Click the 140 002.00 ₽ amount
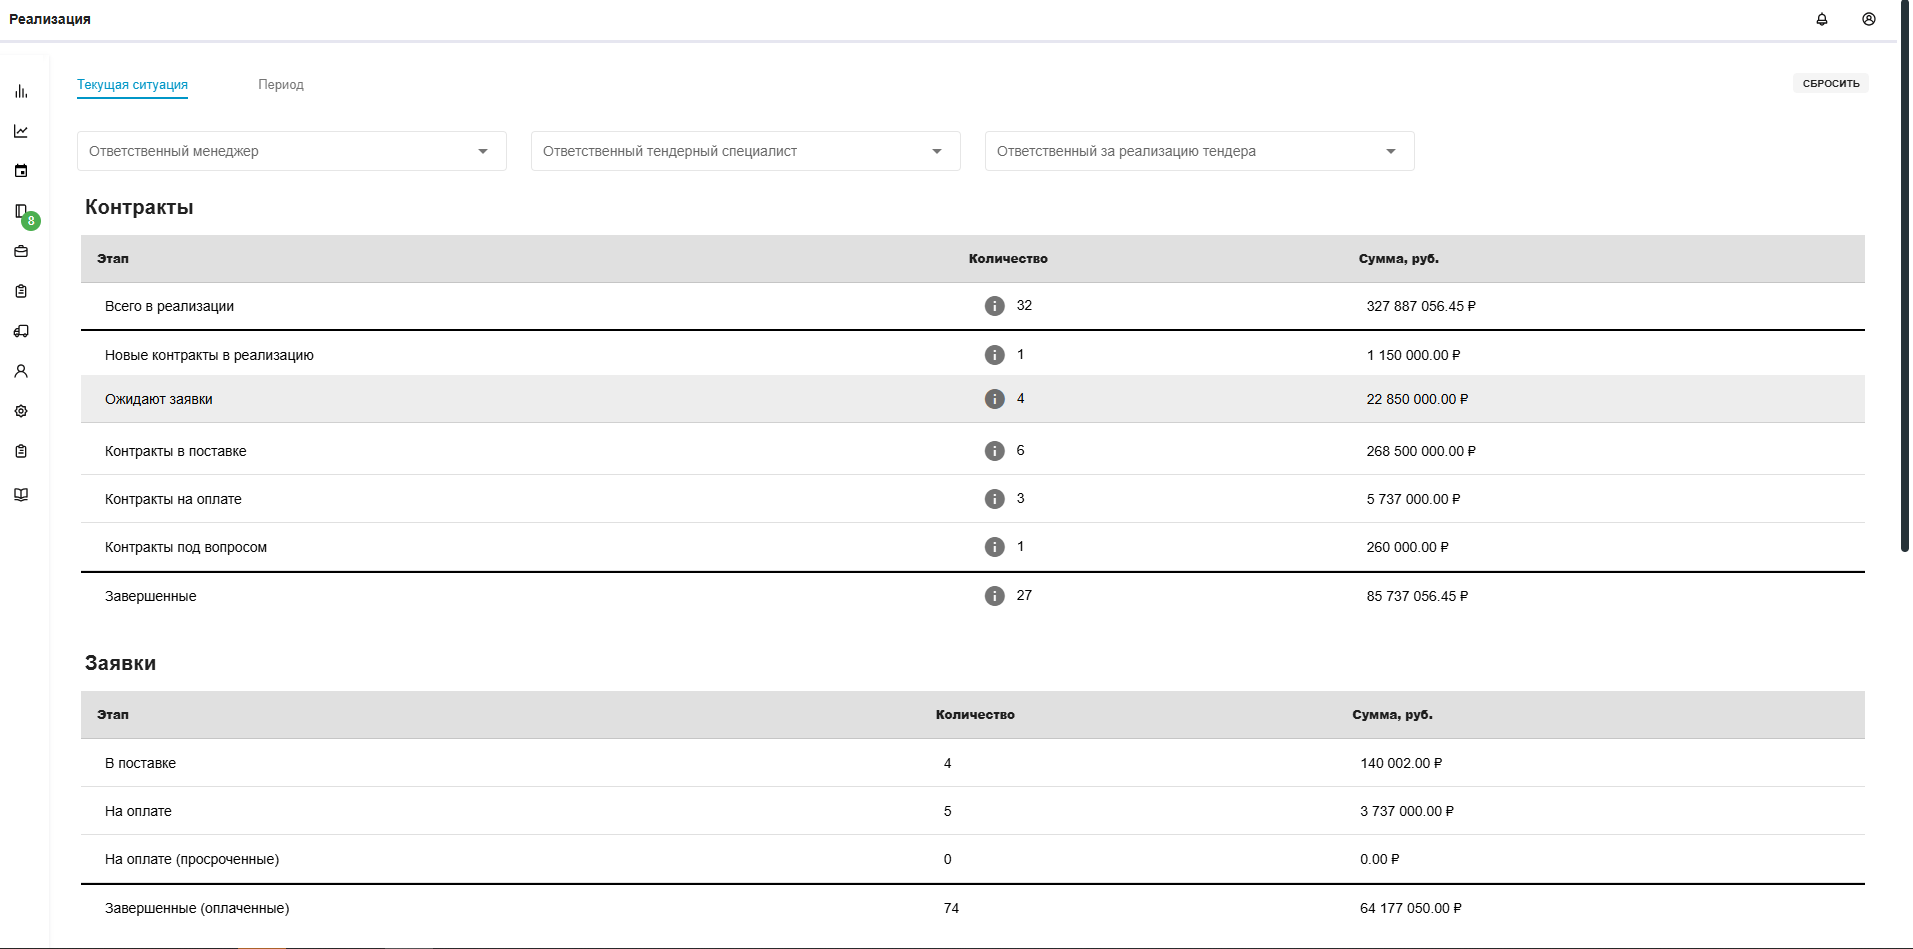 [1401, 763]
